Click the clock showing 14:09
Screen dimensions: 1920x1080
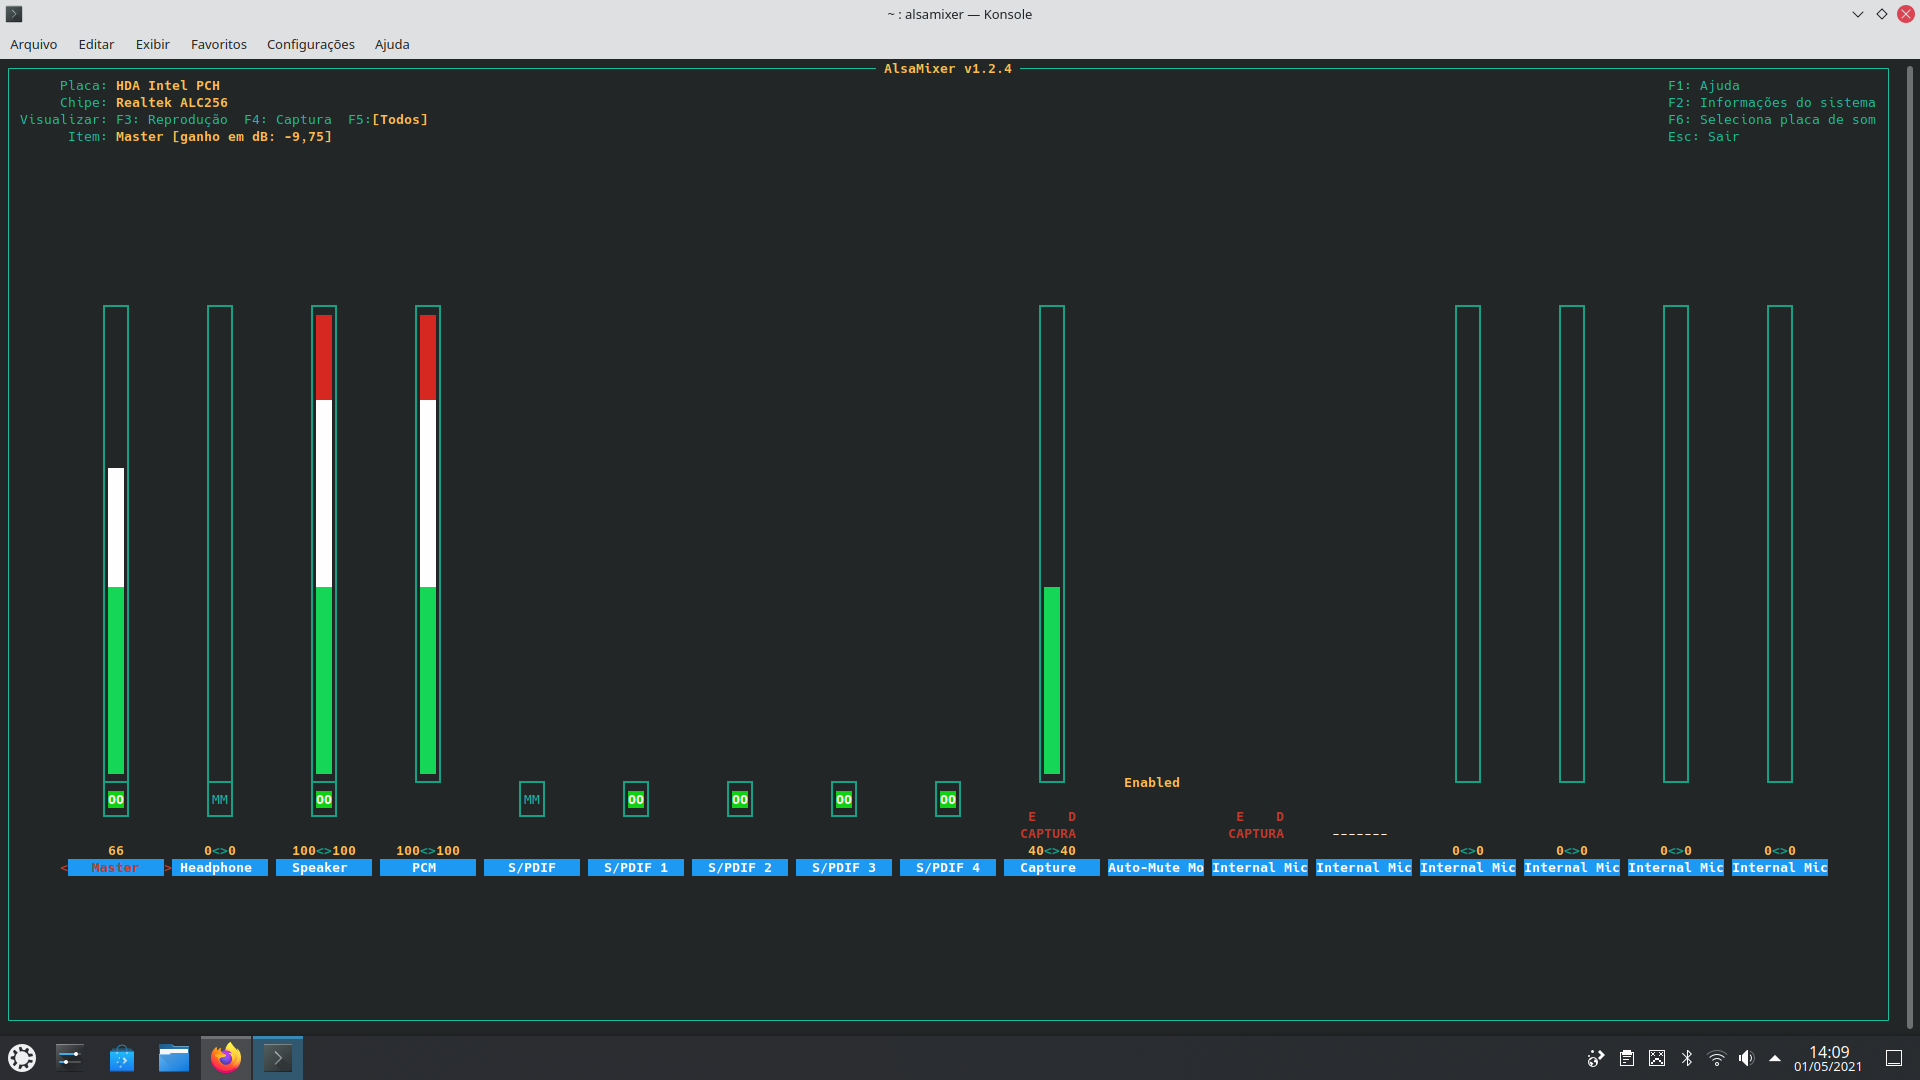pos(1828,1058)
